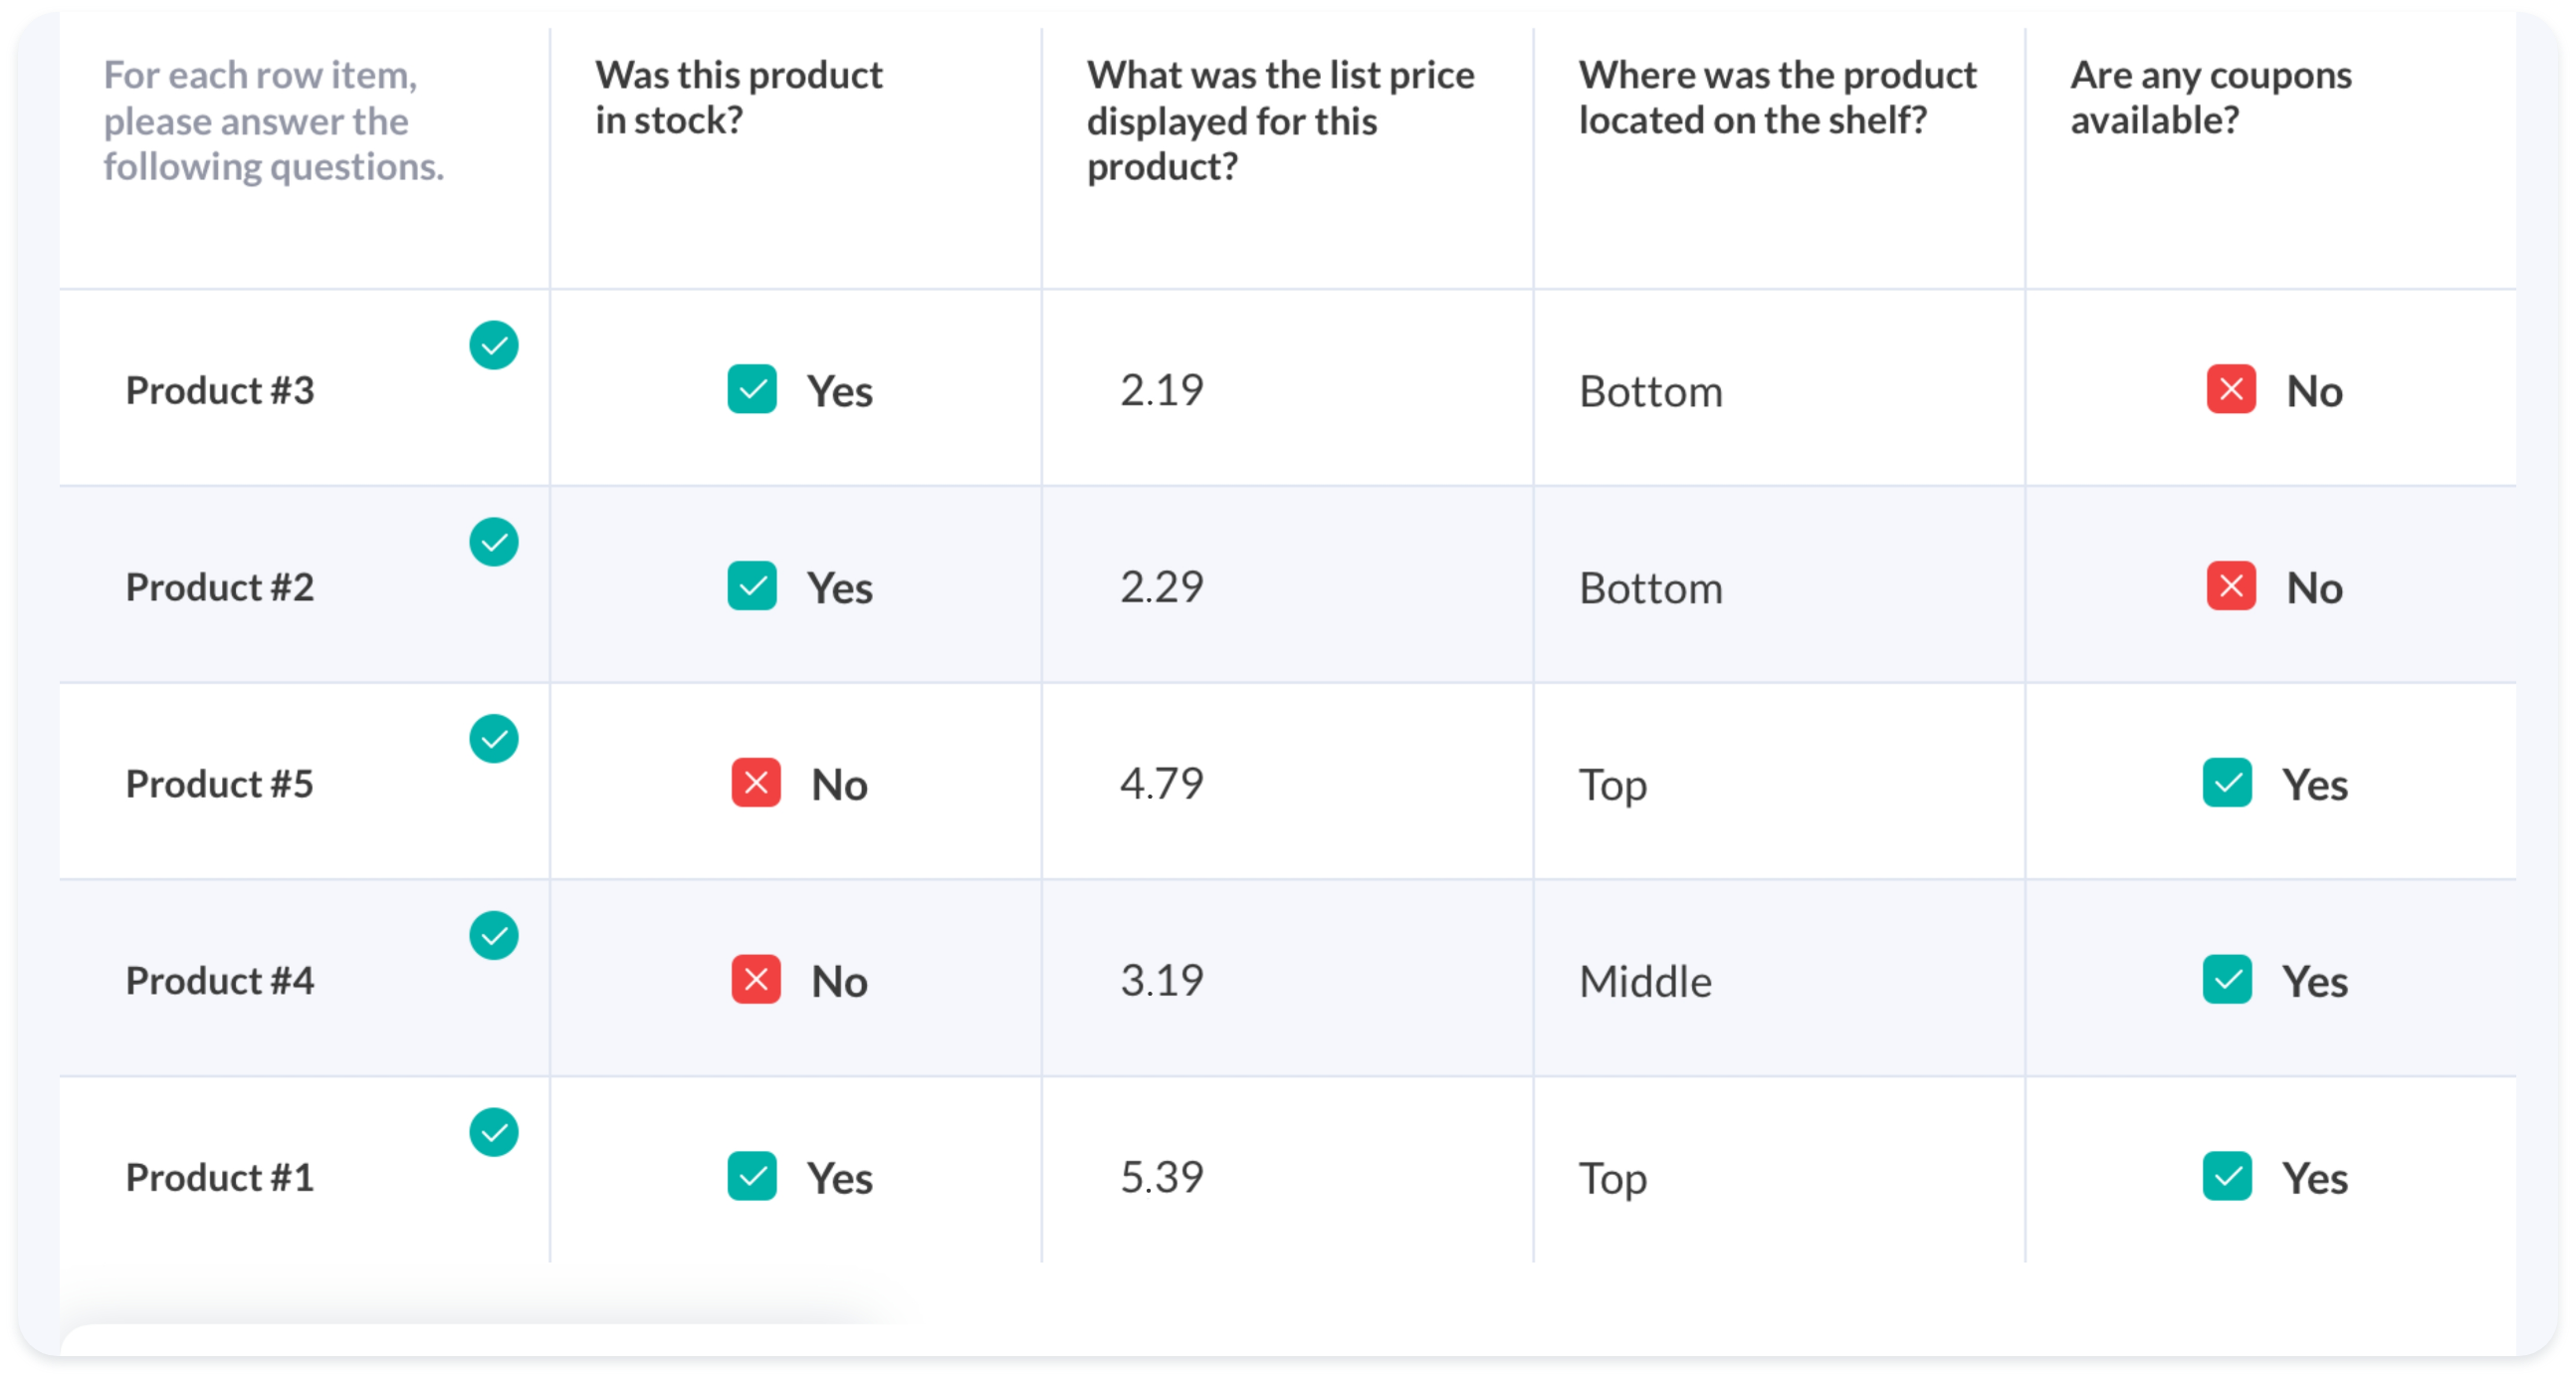Select the Product #4 row label

[219, 981]
